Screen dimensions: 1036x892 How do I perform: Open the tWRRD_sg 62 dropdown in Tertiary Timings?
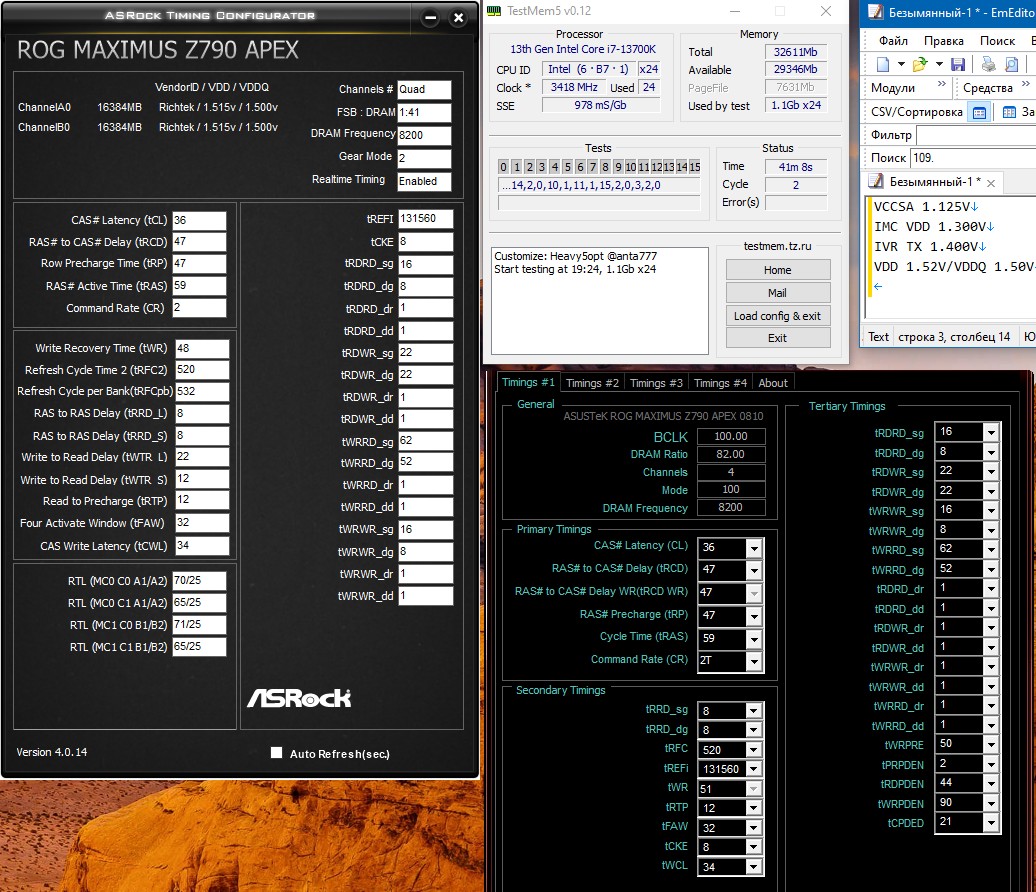[990, 550]
